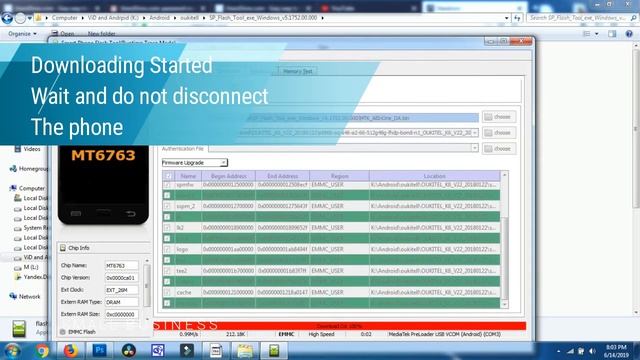Open the scatter file path dropdown arrow
Viewport: 640px width, 360px height.
474,133
